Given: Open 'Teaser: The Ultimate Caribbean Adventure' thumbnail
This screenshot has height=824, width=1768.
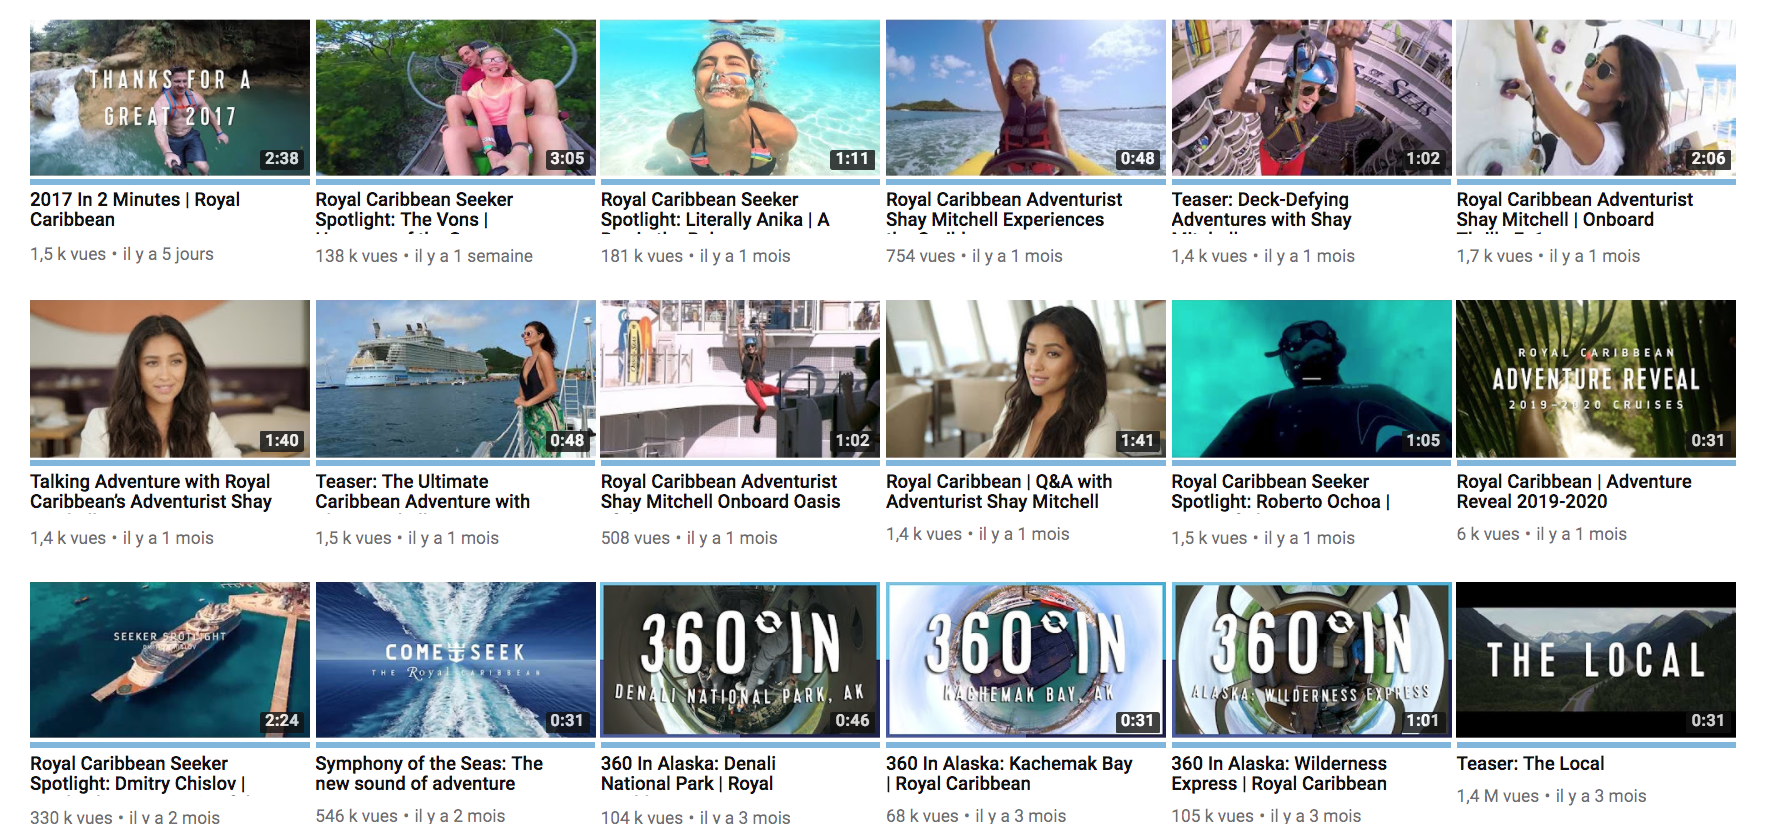Looking at the screenshot, I should click(455, 379).
